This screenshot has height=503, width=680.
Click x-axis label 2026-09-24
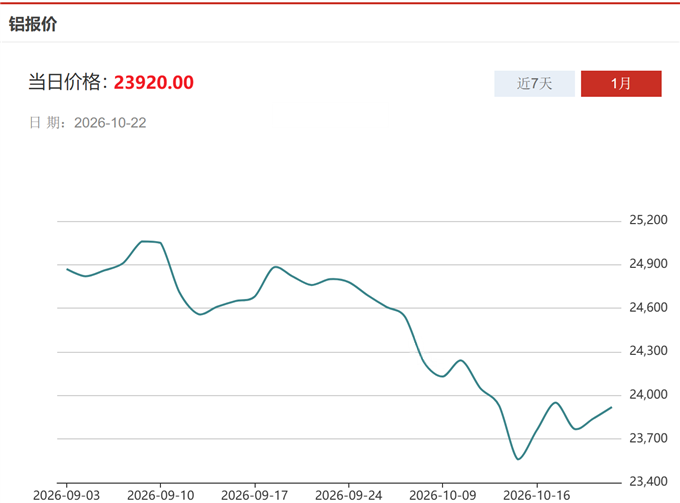tap(349, 495)
